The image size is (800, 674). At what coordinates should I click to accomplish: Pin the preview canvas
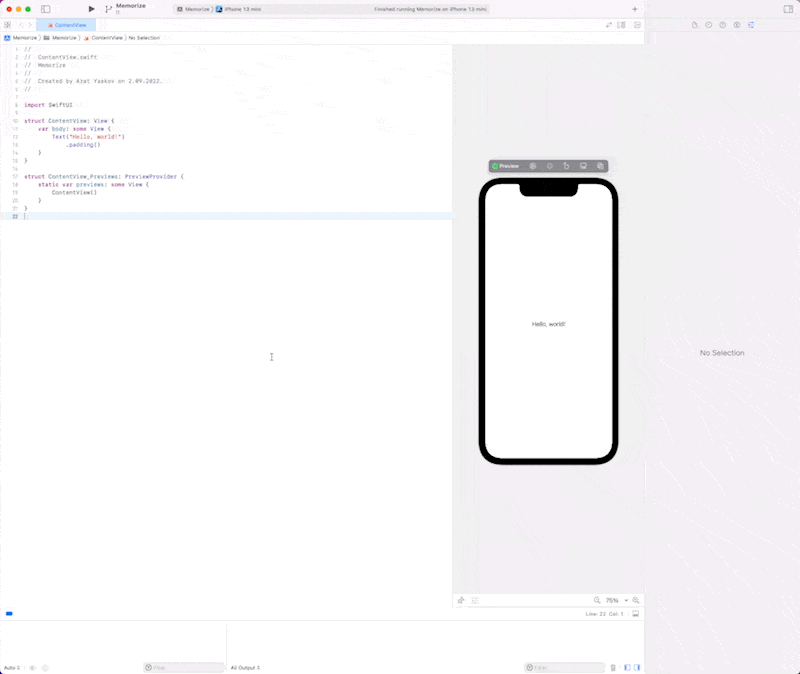point(461,601)
